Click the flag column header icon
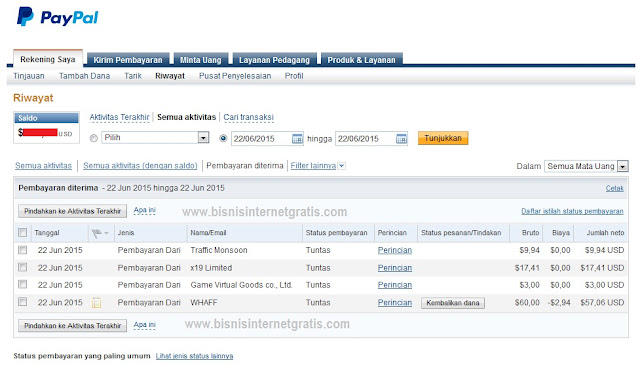This screenshot has width=640, height=365. [x=97, y=233]
